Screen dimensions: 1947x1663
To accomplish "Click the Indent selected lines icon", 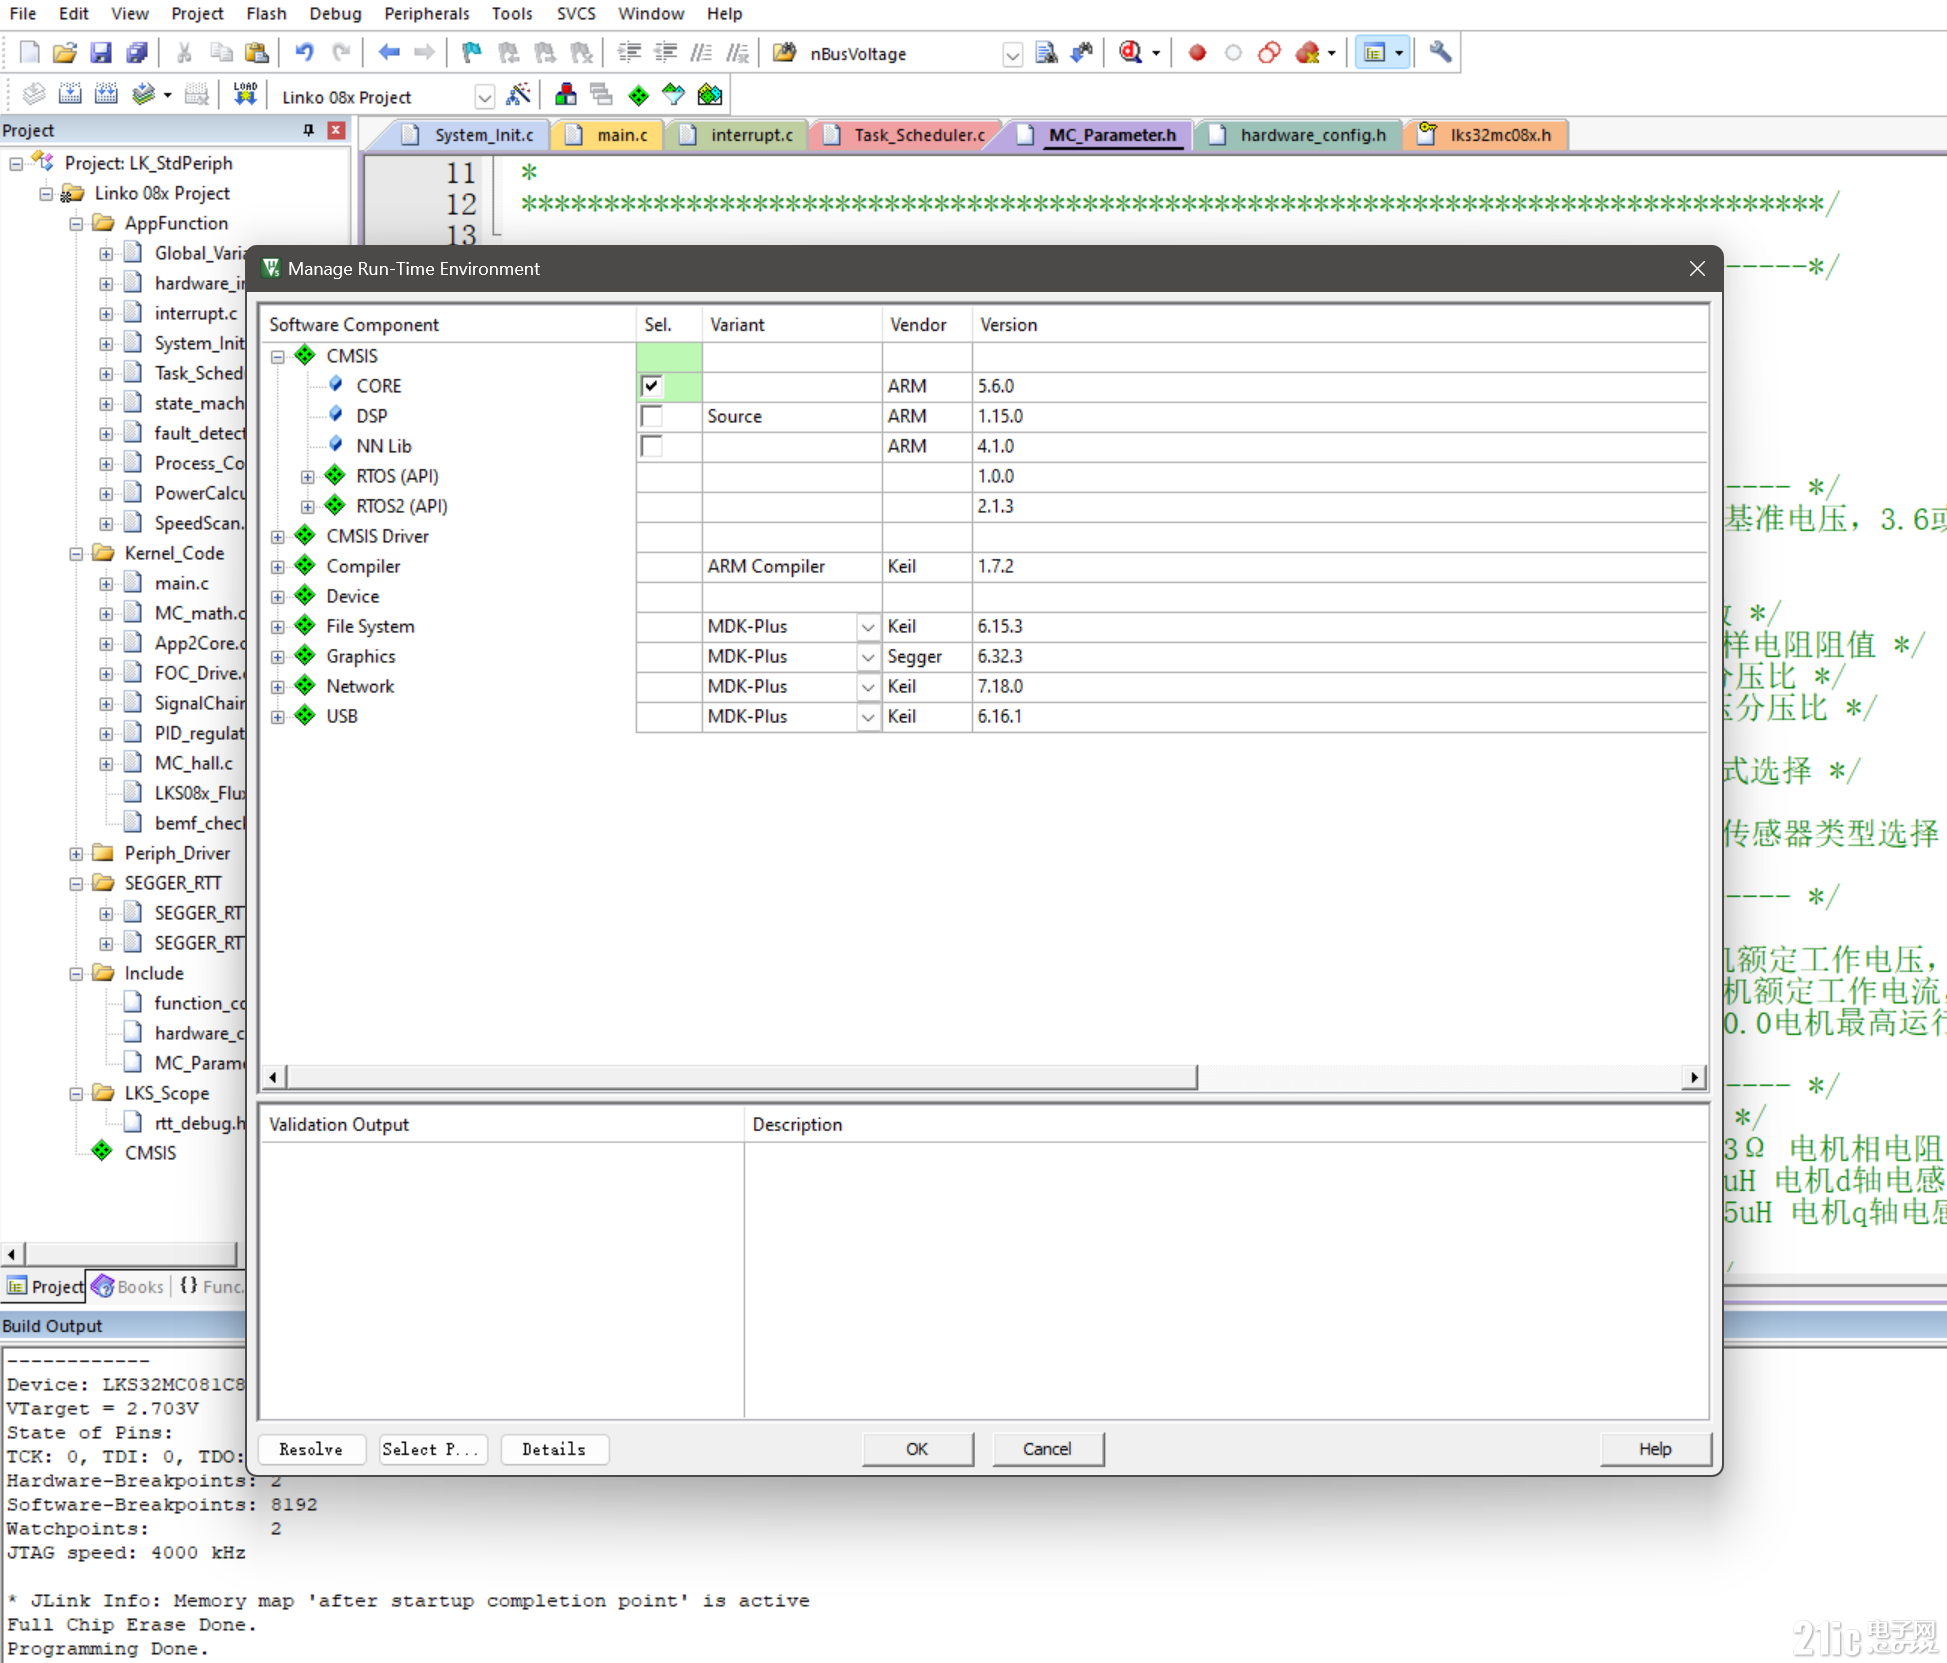I will pyautogui.click(x=629, y=53).
